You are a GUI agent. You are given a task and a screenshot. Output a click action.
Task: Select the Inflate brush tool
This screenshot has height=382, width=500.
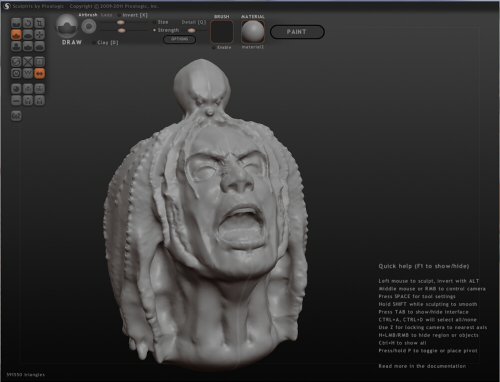[x=16, y=46]
